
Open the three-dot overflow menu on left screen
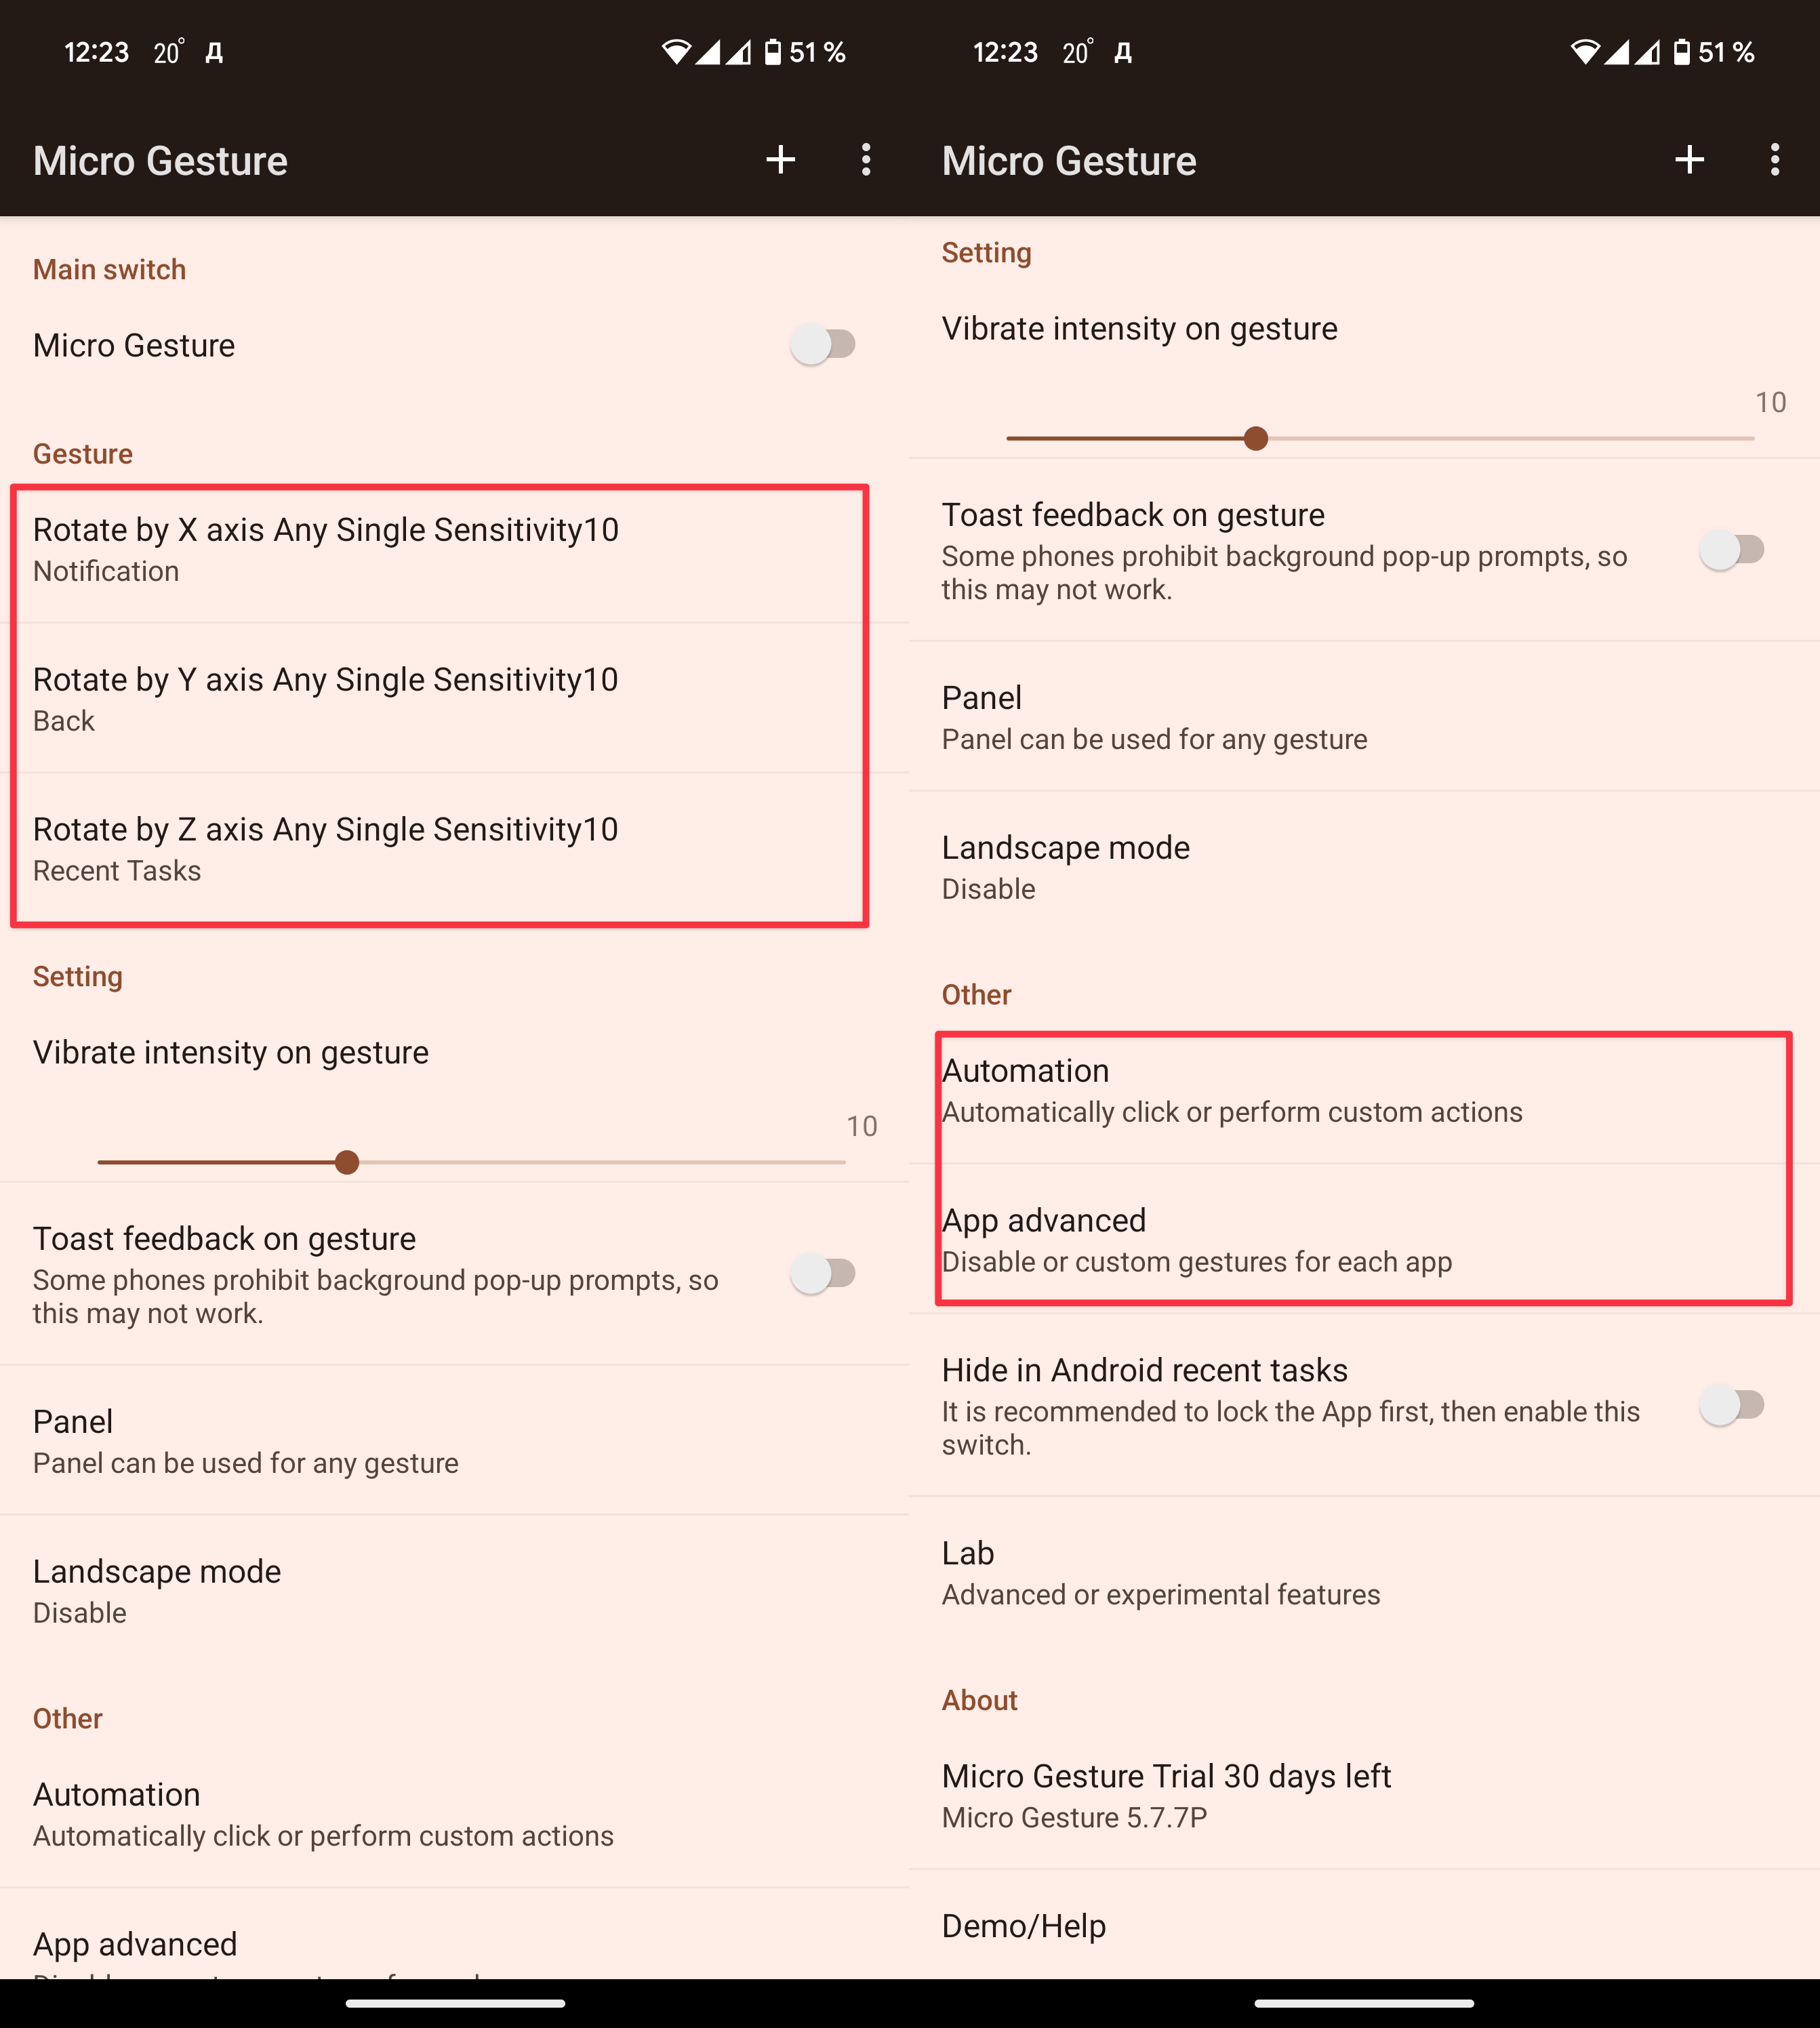(x=866, y=160)
